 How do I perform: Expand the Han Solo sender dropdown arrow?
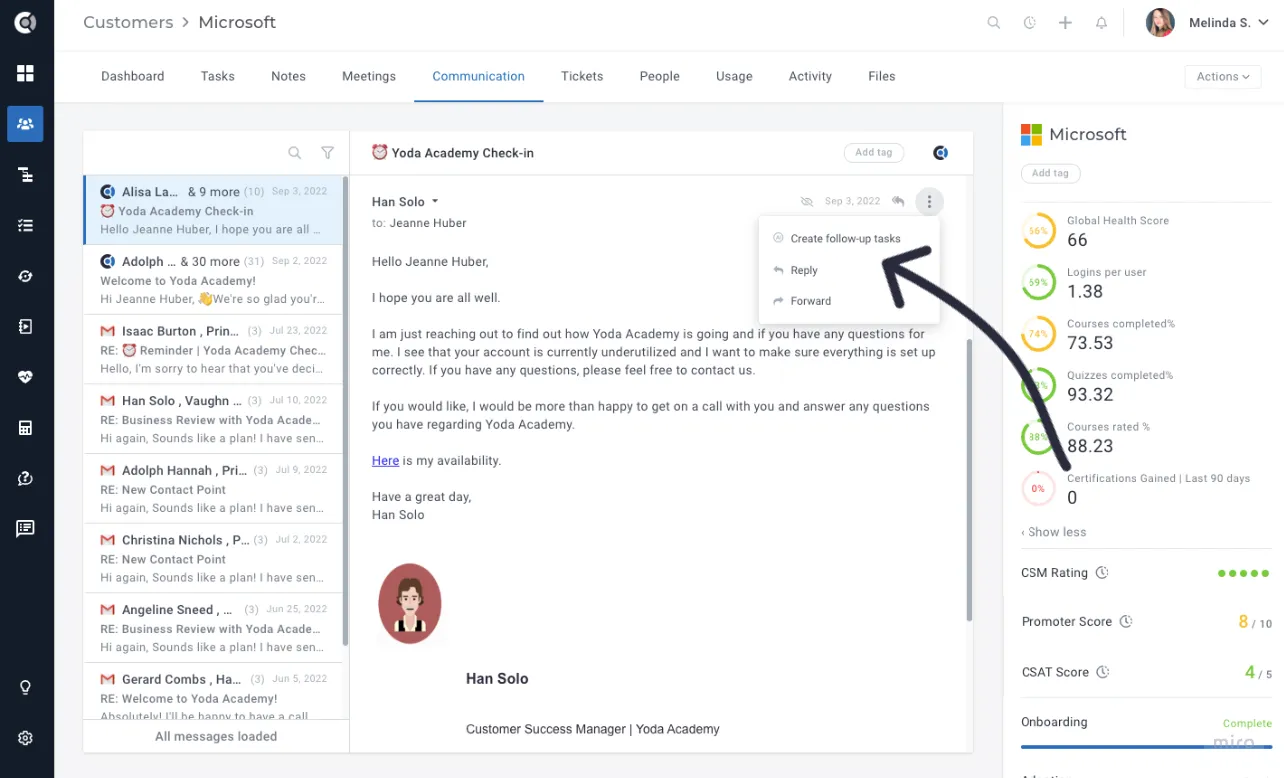[435, 202]
